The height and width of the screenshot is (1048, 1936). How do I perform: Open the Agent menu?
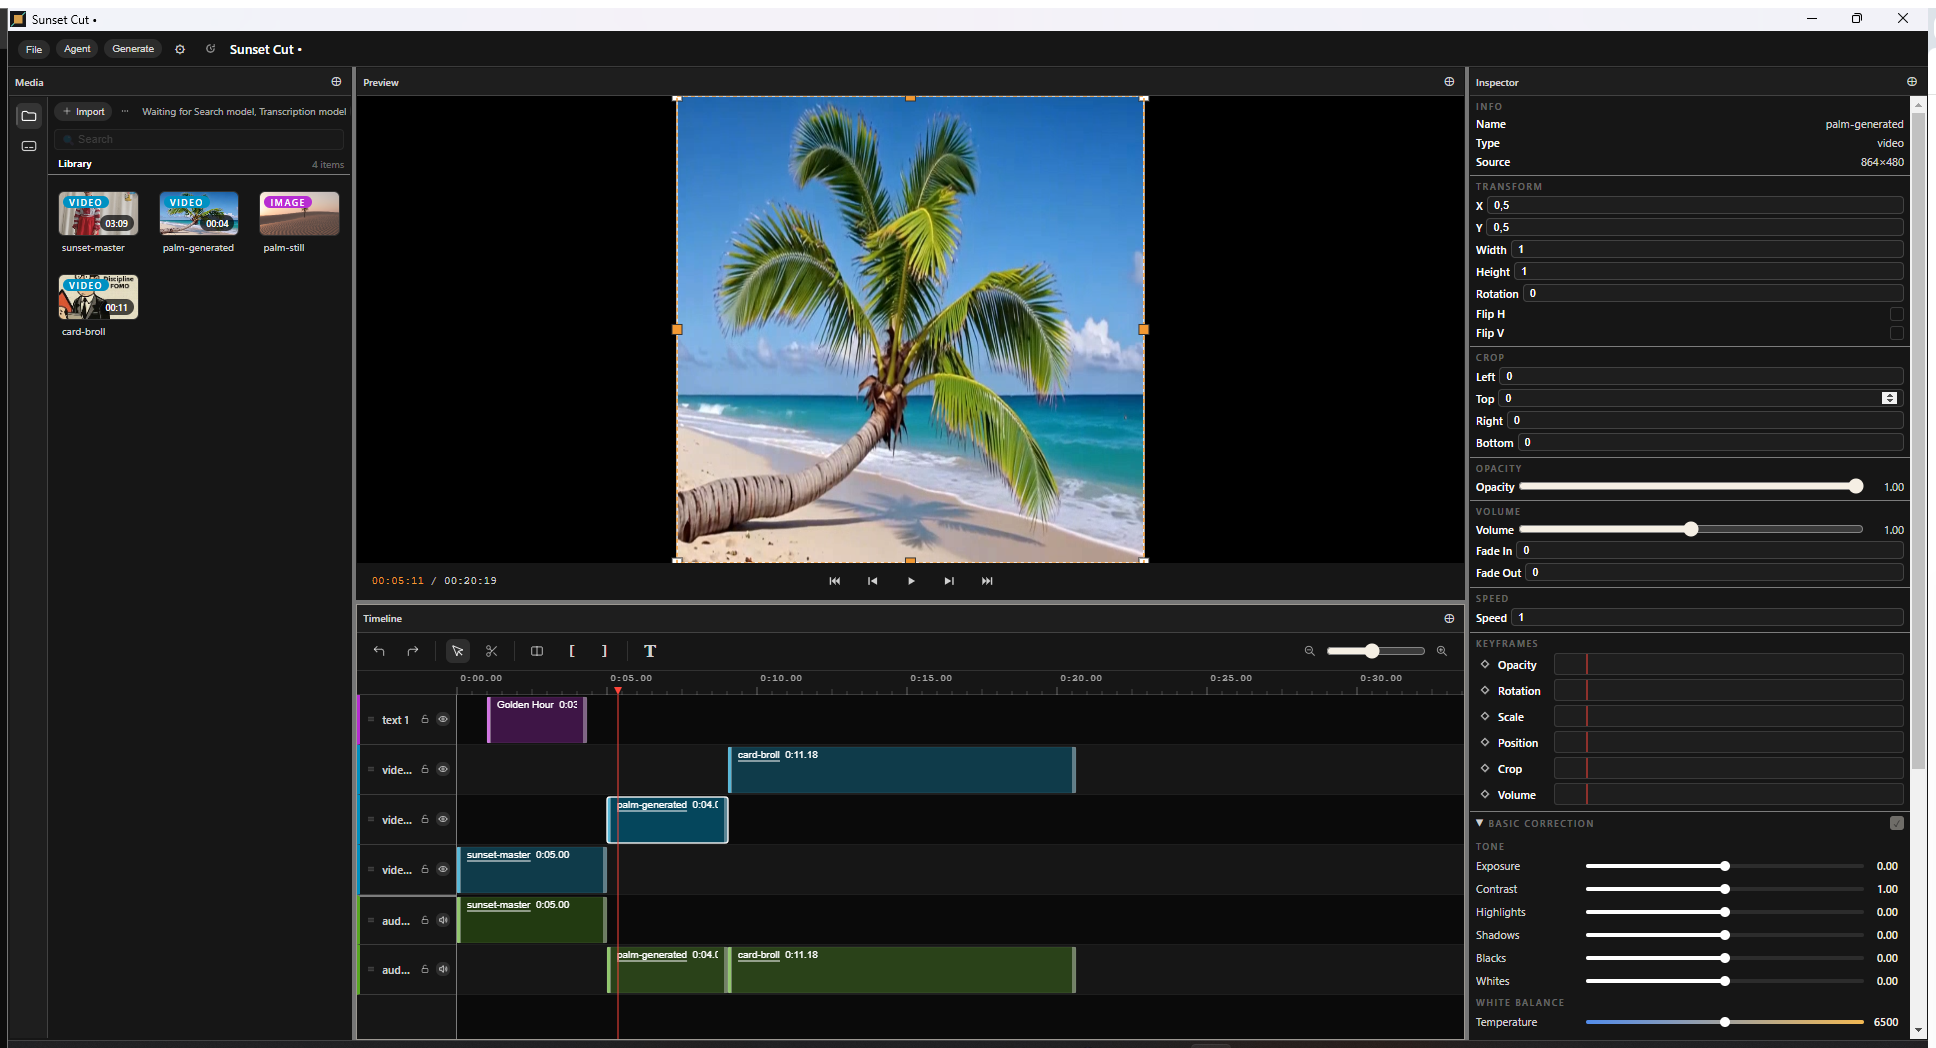coord(77,49)
